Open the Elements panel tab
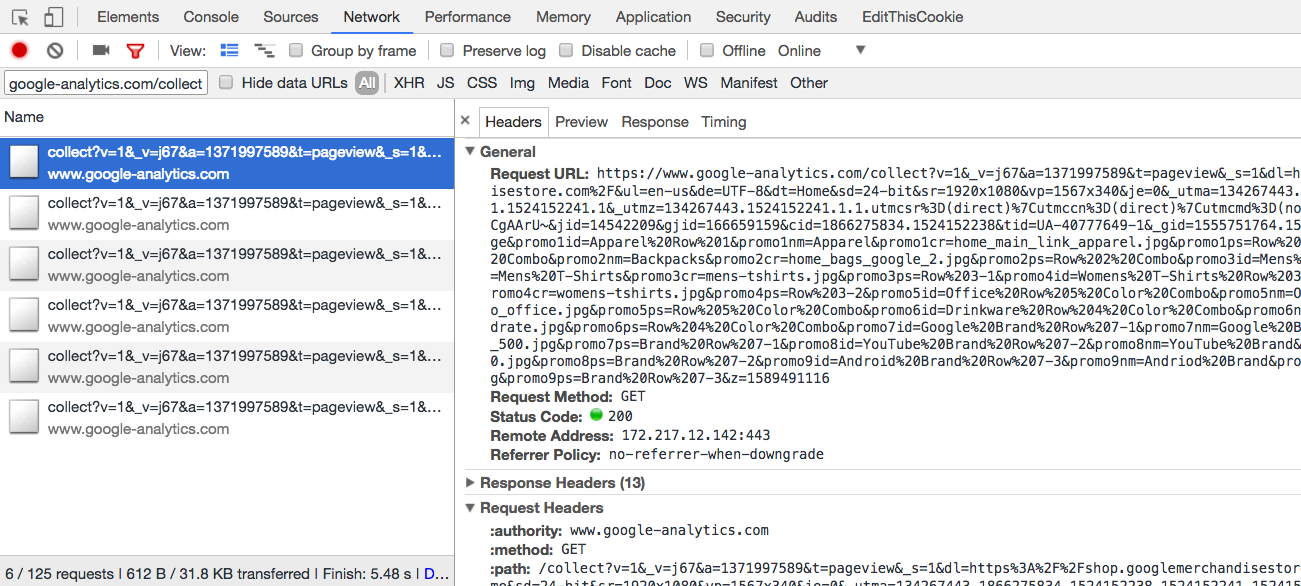 [128, 17]
